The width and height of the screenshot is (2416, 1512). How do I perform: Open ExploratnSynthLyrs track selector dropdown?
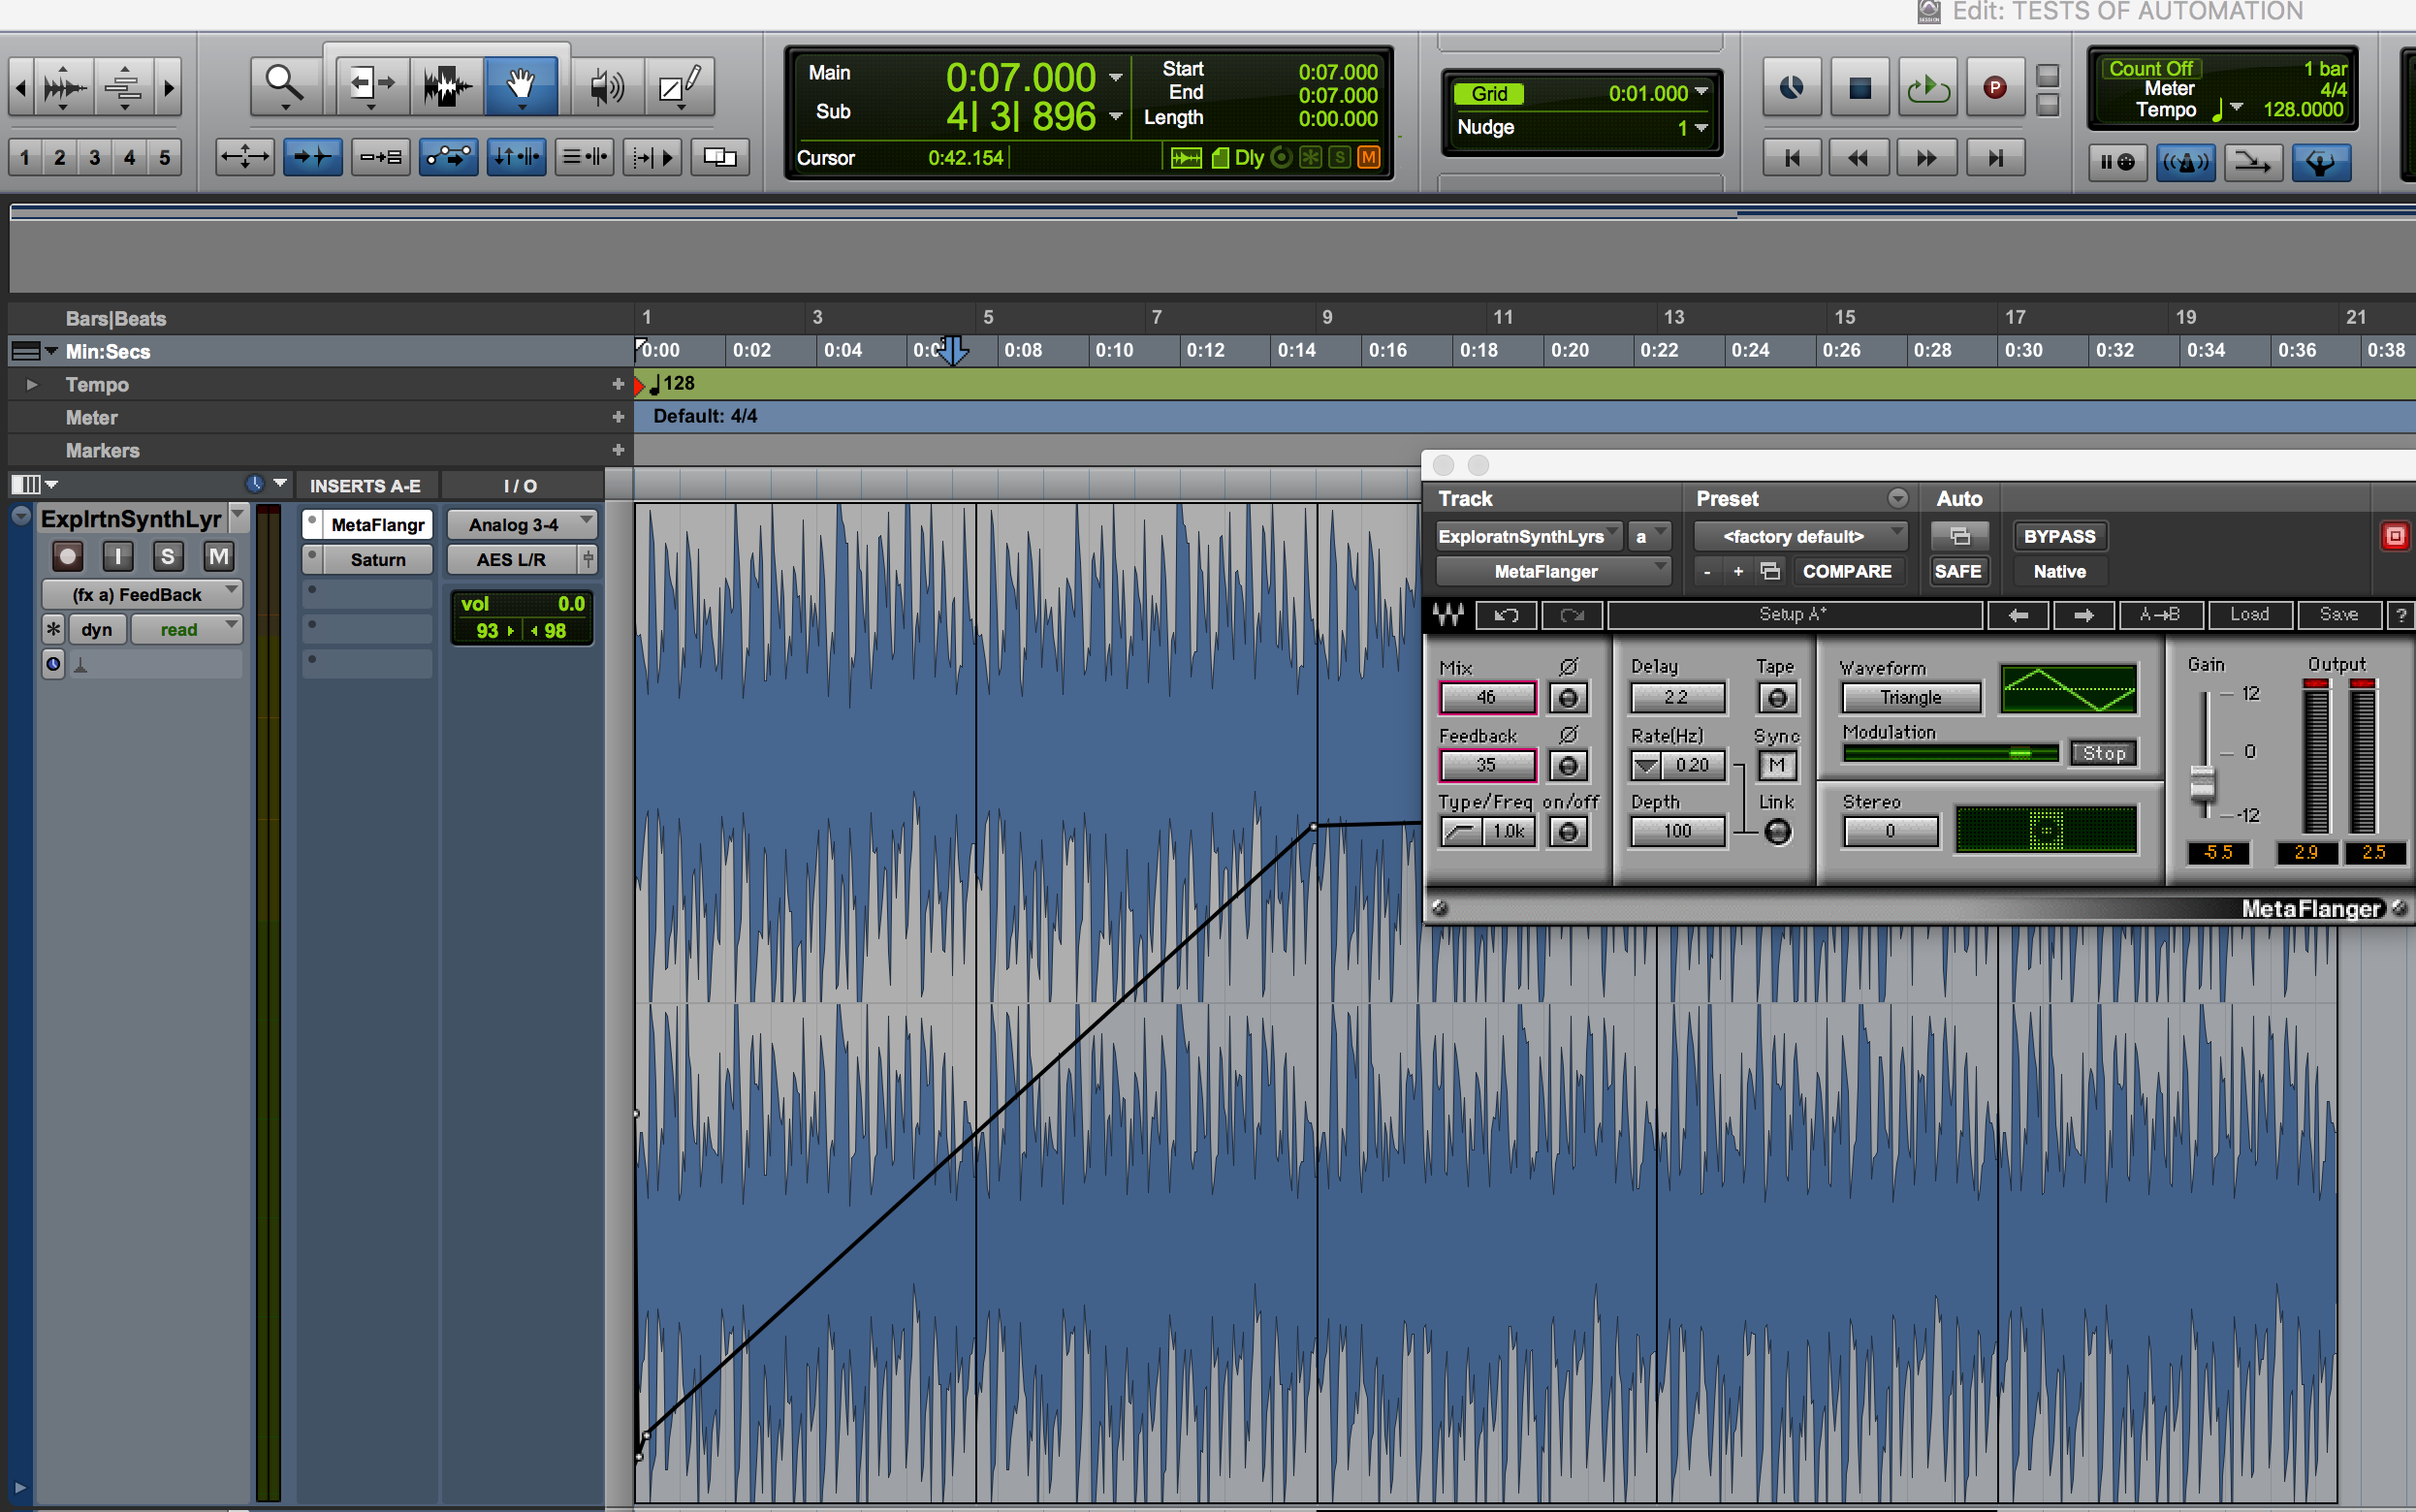1528,536
